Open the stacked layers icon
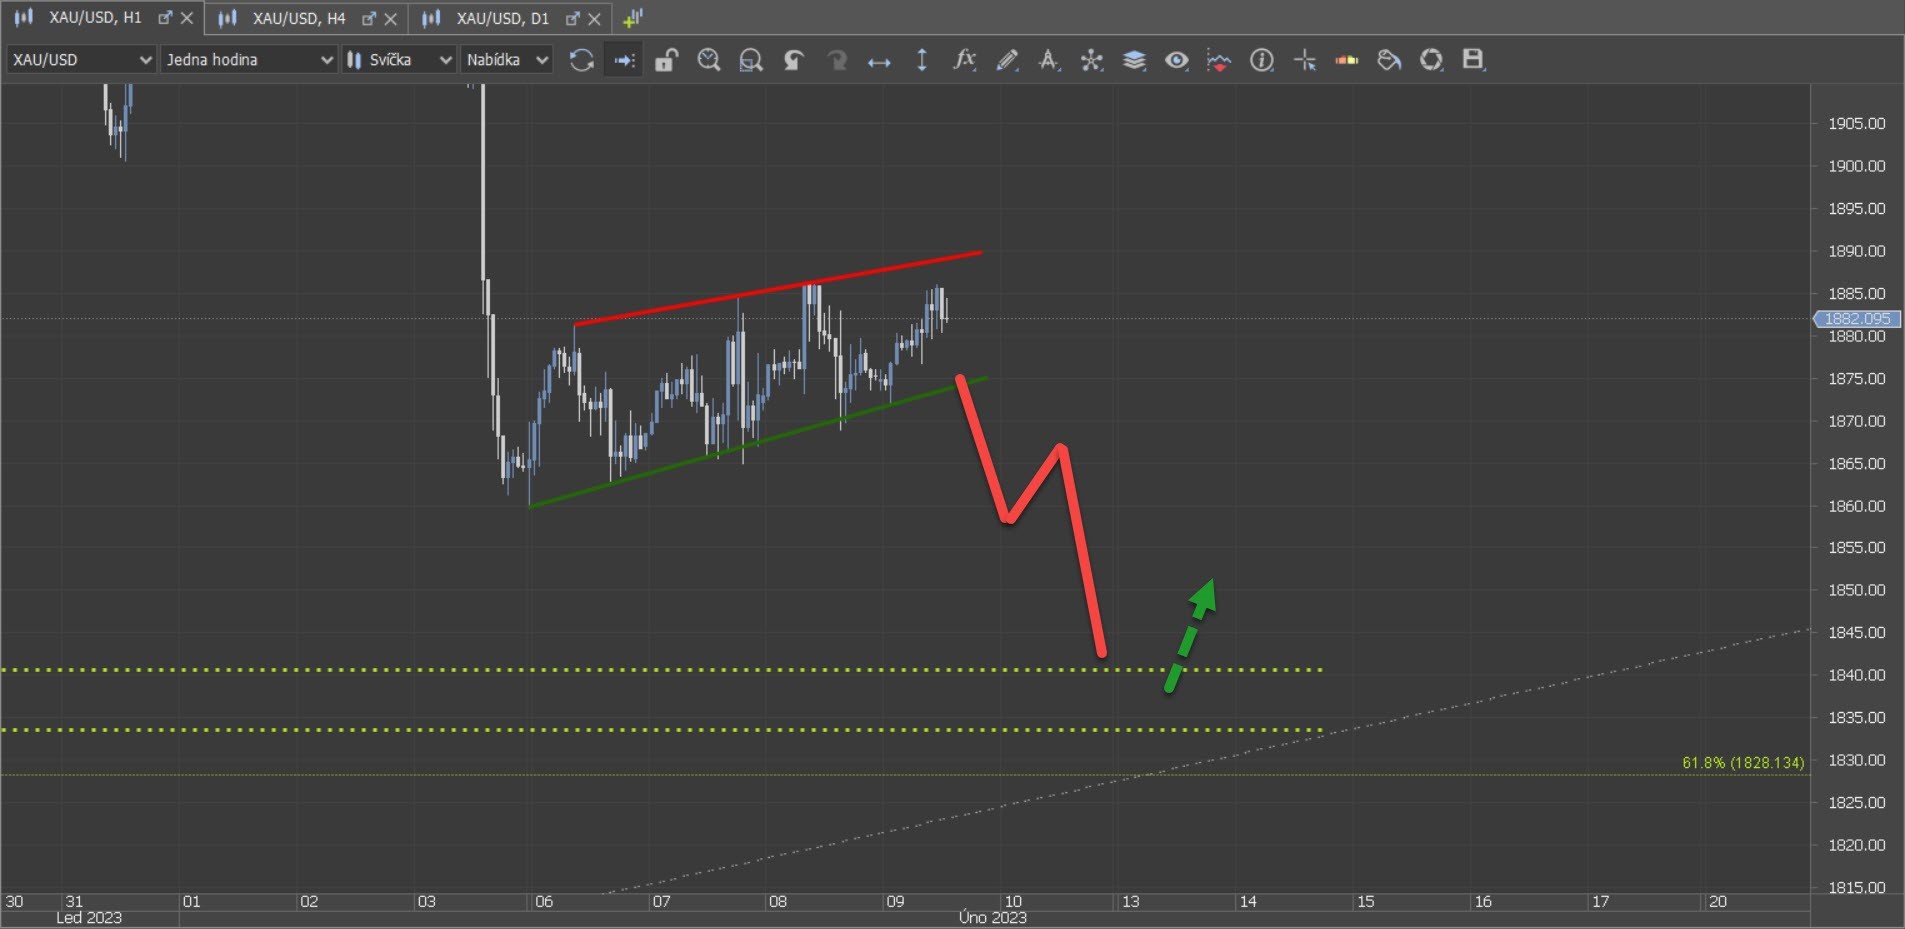Screen dimensions: 1905x929 (1134, 60)
